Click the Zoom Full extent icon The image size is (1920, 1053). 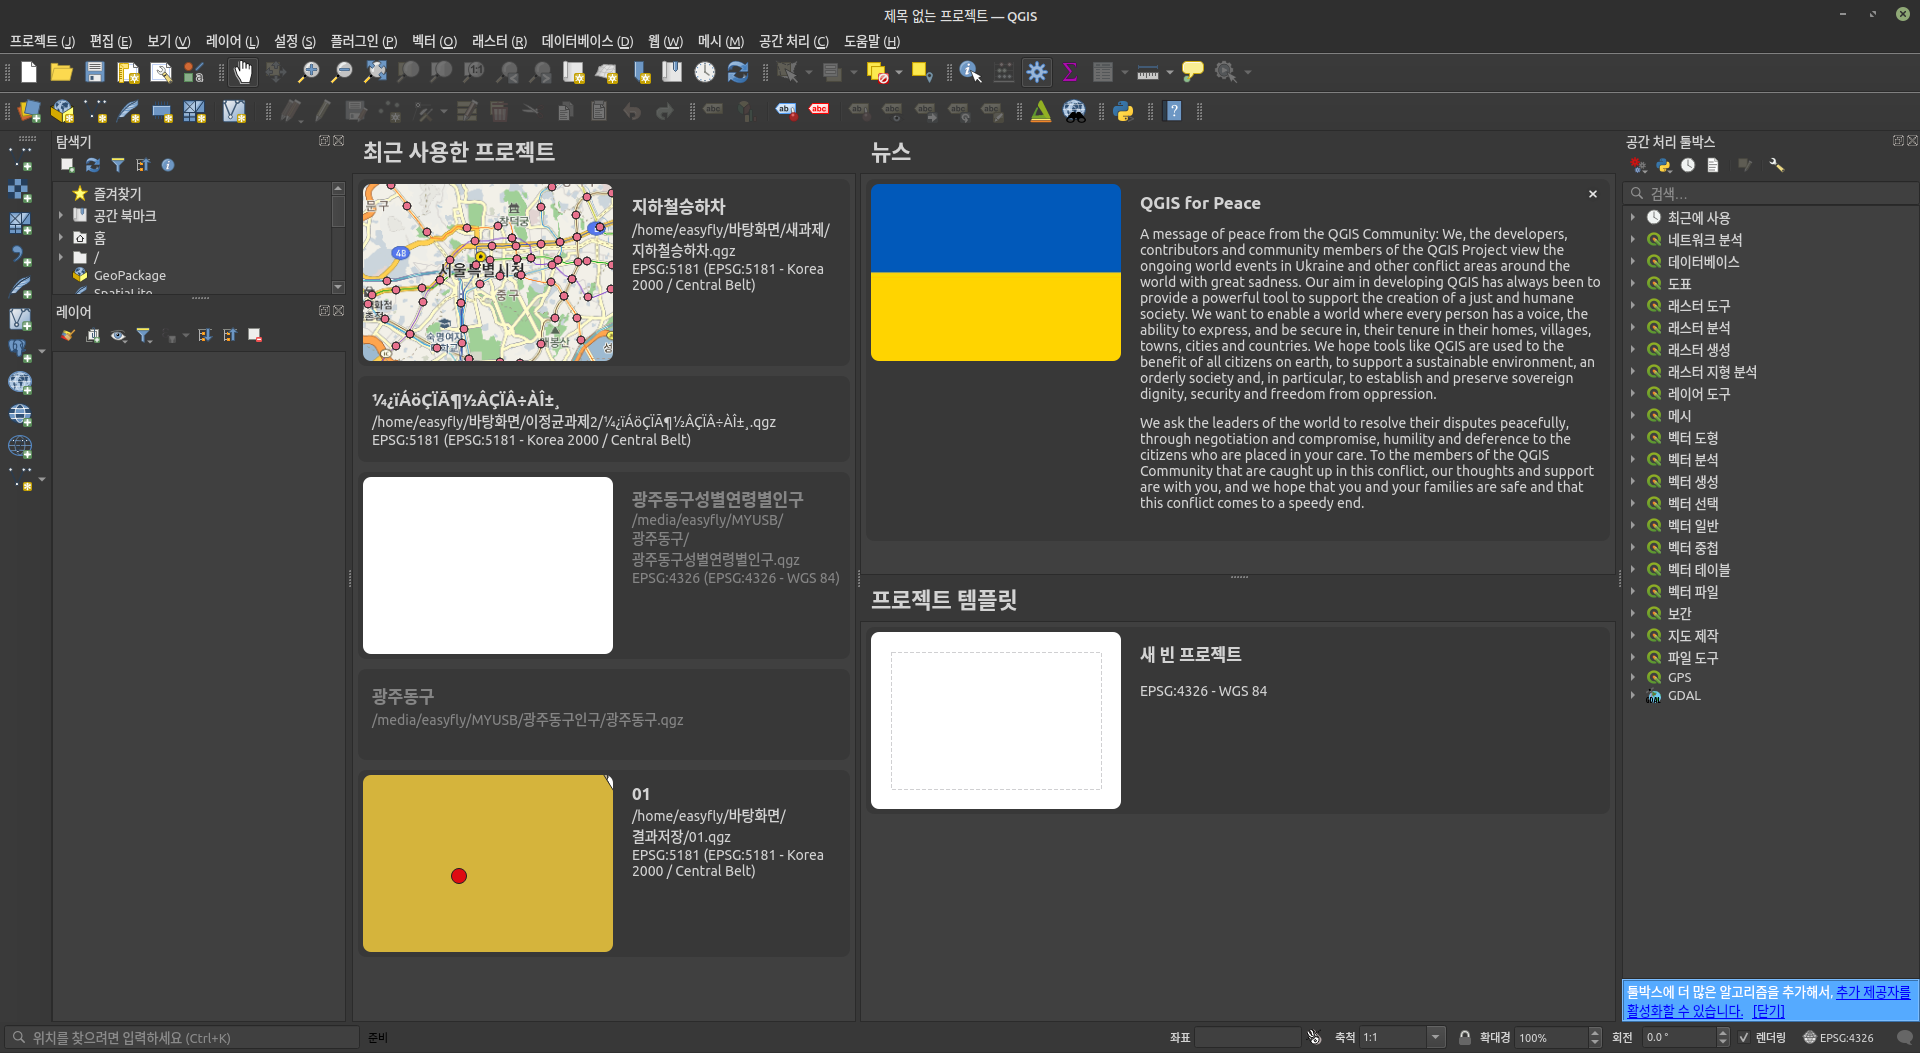[x=375, y=72]
